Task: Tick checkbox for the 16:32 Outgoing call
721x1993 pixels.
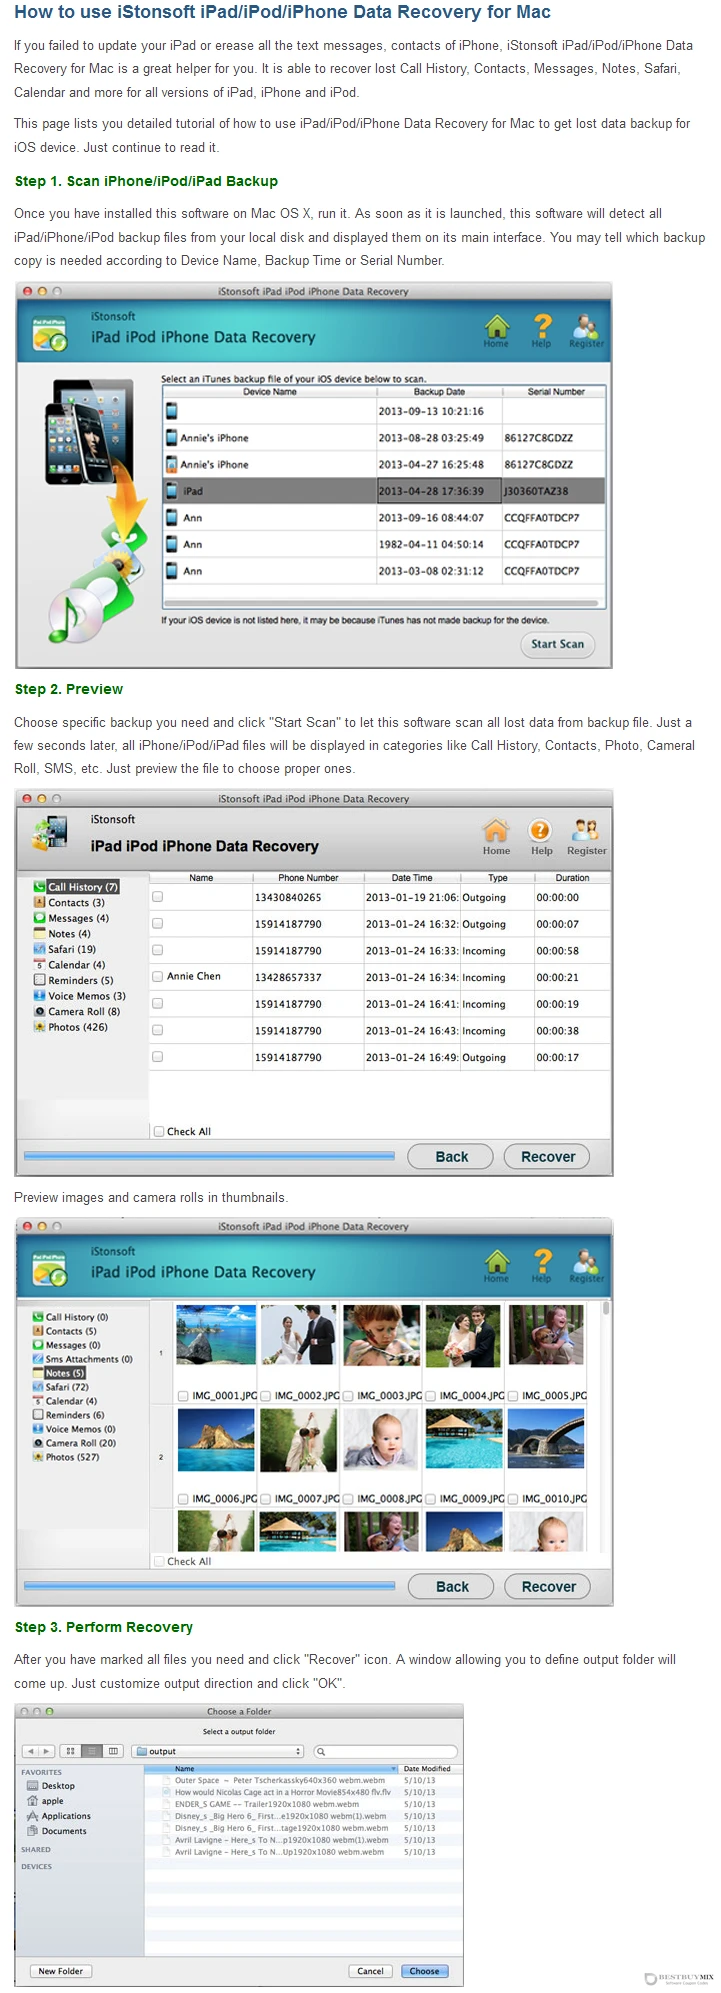Action: click(x=157, y=924)
